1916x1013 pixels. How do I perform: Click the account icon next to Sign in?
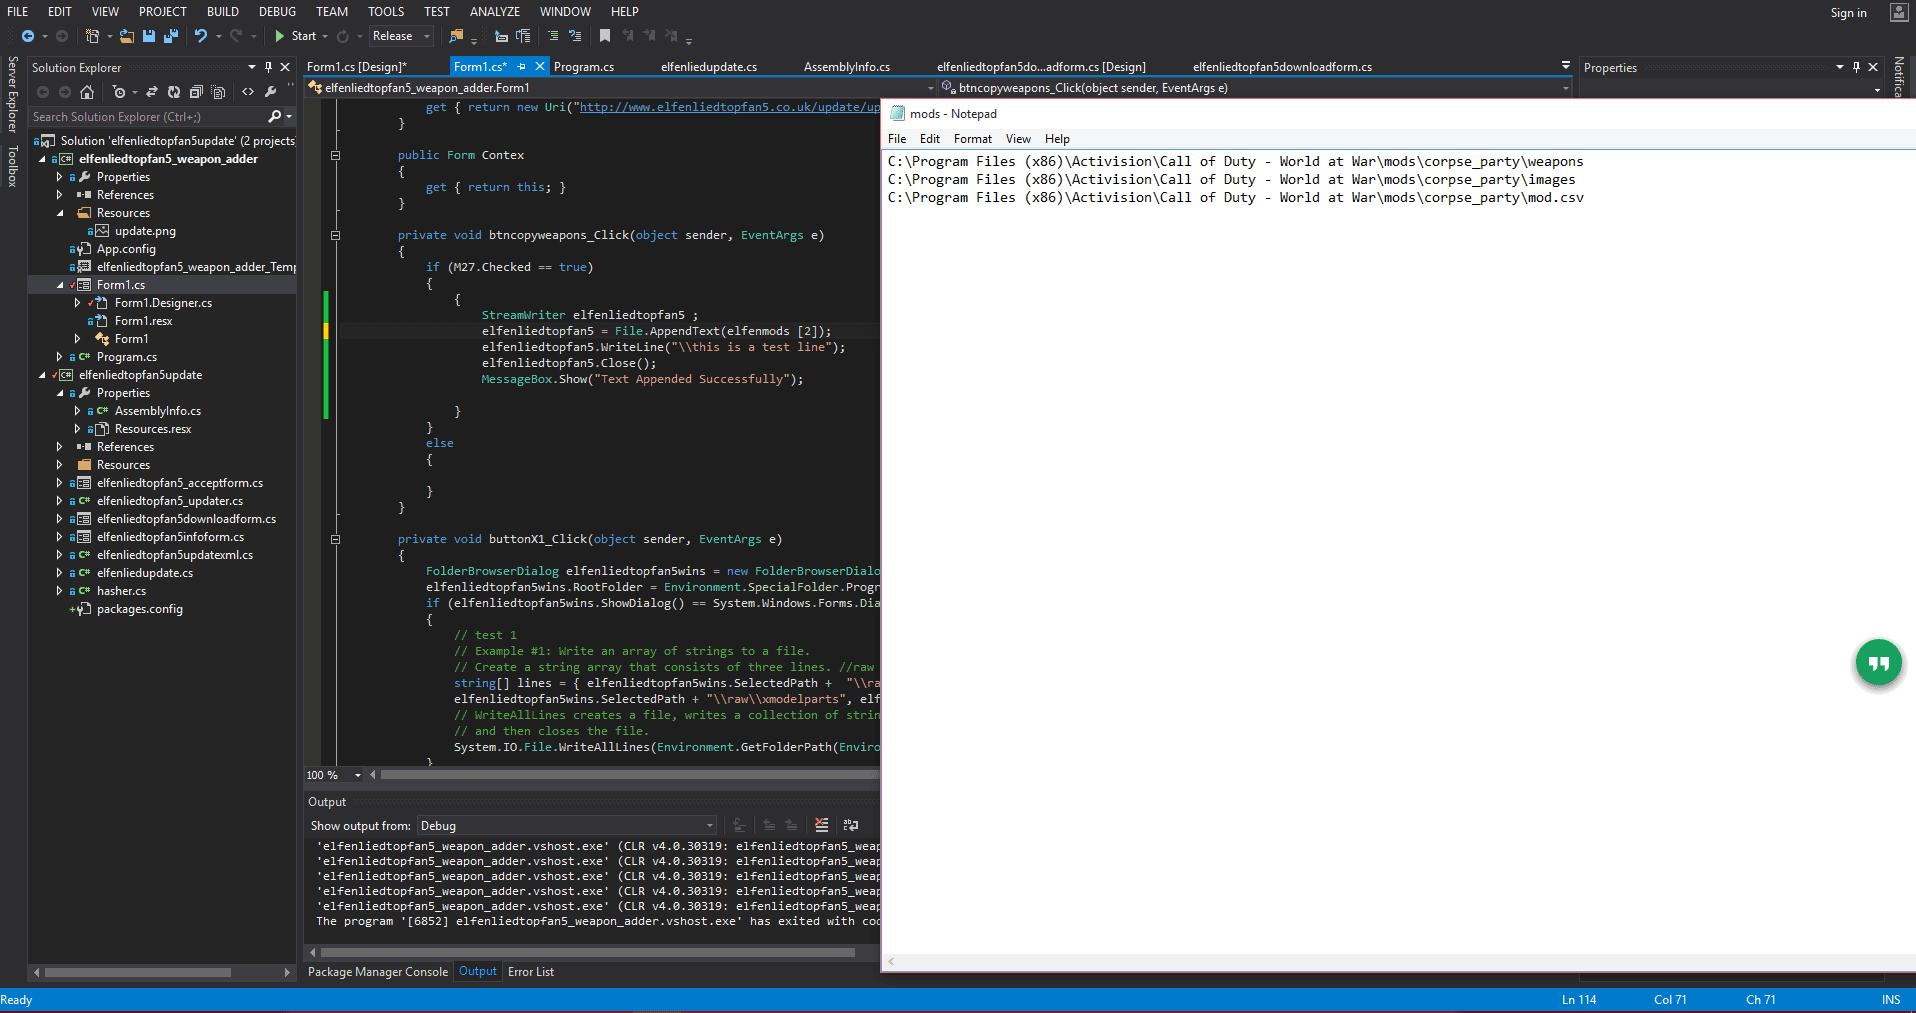point(1898,12)
